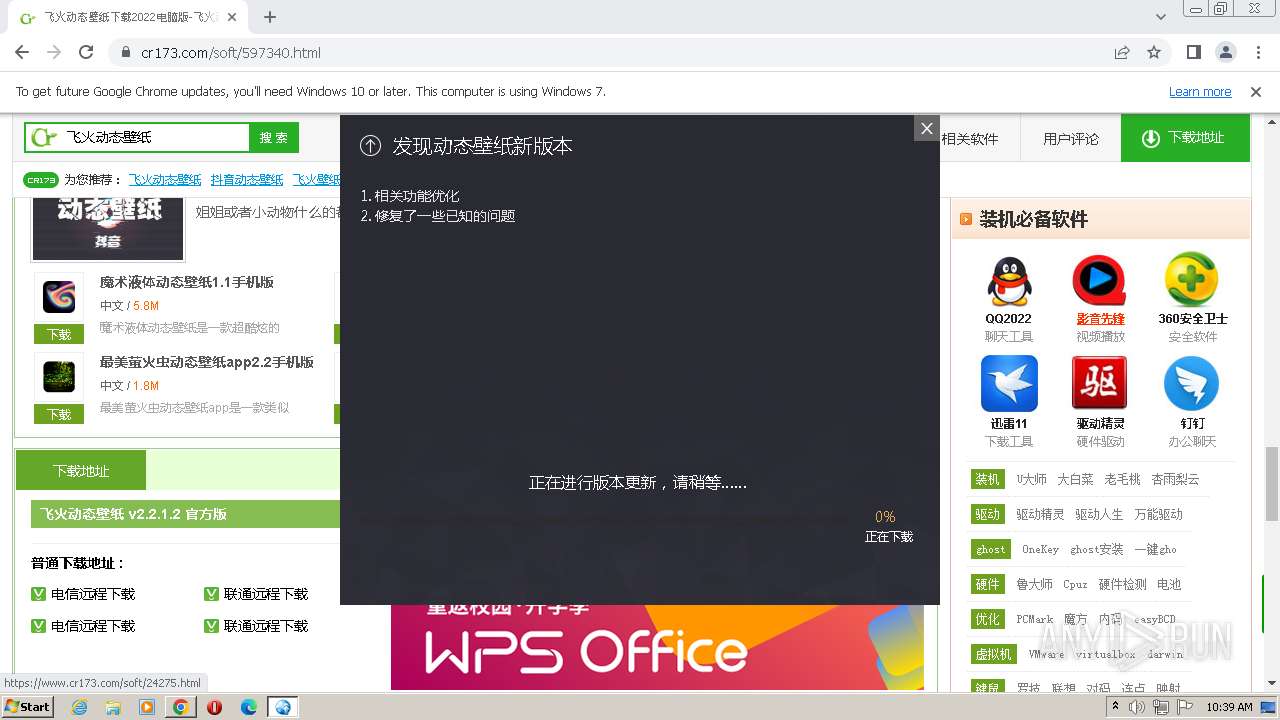The image size is (1280, 720).
Task: Click the 驱动精灵 driver icon
Action: tap(1100, 383)
